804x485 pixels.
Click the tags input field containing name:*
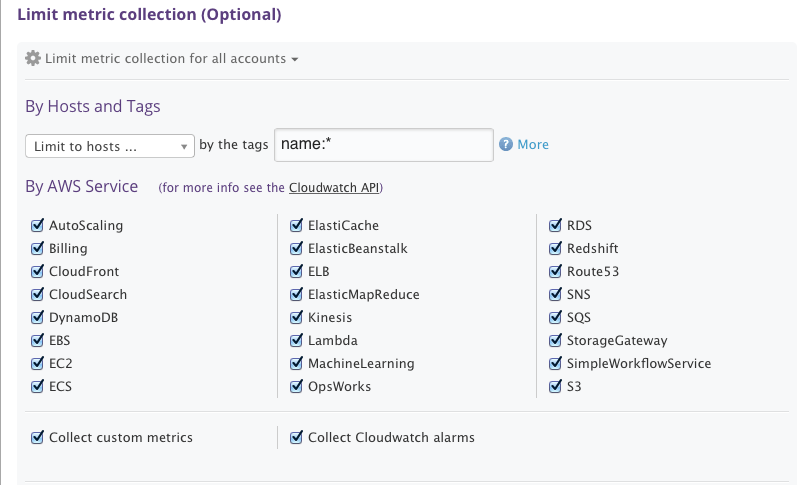[383, 144]
